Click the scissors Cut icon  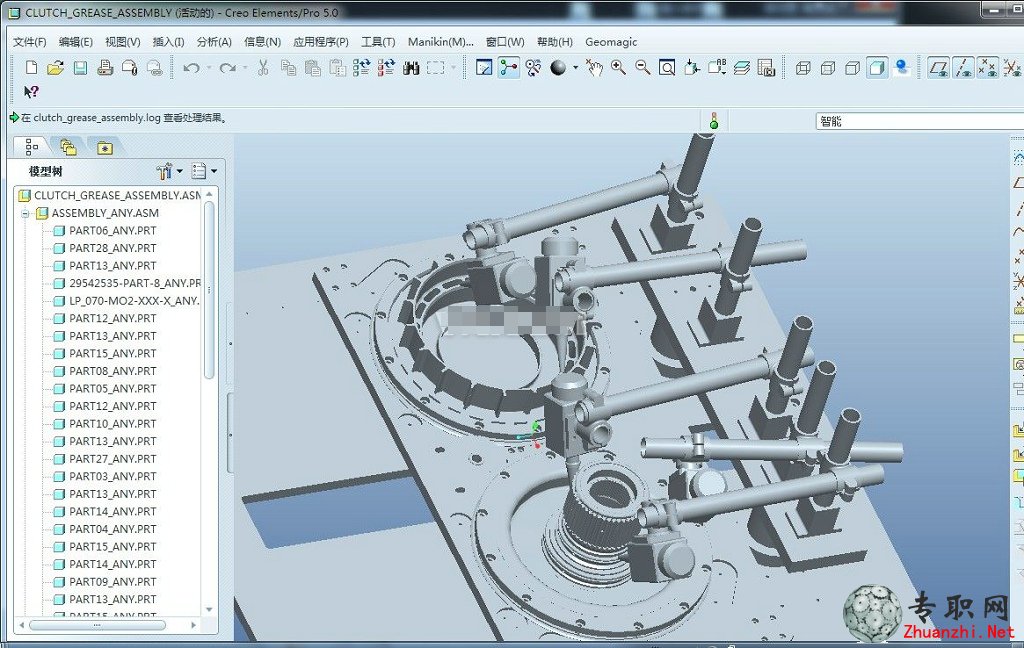263,67
